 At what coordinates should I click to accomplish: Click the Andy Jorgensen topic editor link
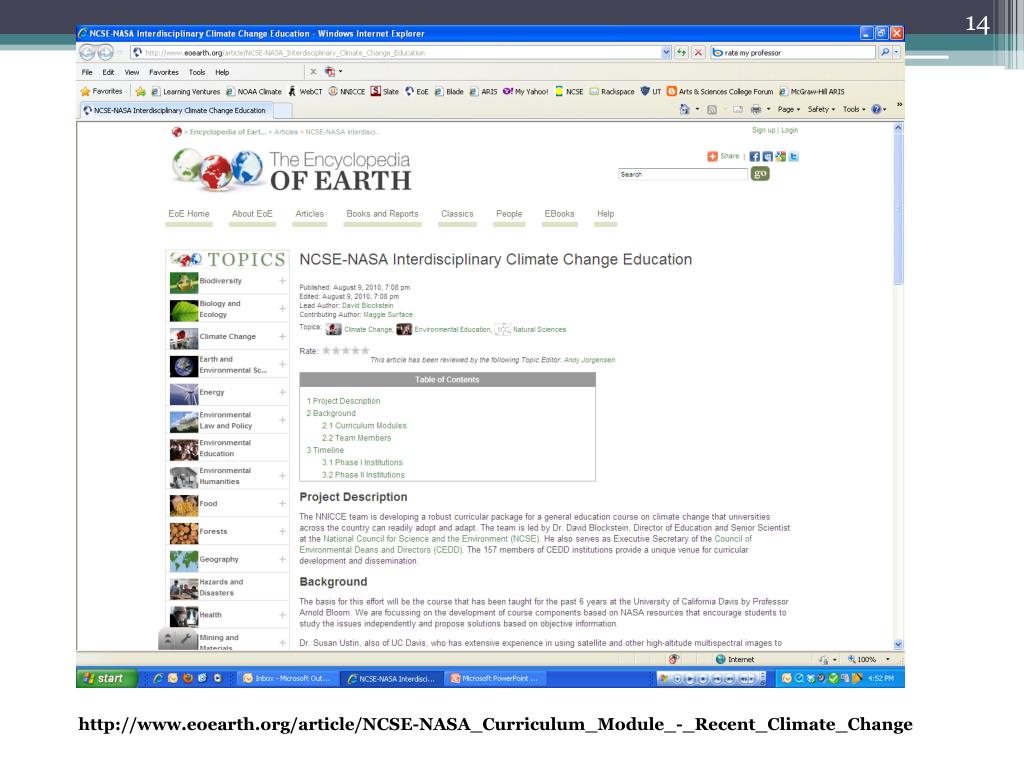pos(589,360)
